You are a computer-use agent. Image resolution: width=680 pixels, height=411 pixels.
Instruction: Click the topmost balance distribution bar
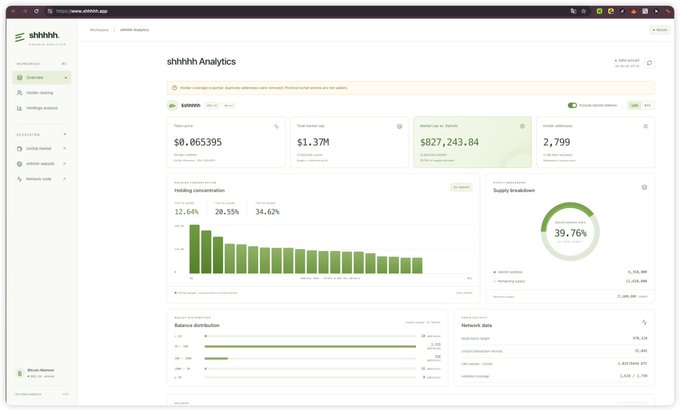(x=310, y=336)
